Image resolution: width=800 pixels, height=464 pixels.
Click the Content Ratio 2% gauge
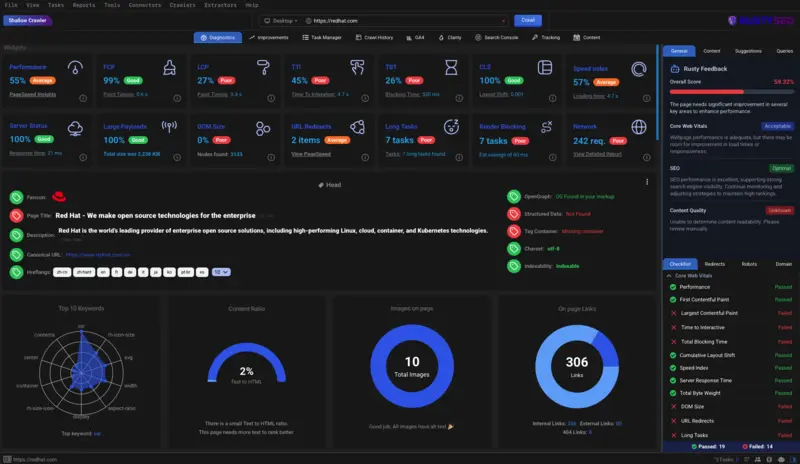[x=246, y=363]
